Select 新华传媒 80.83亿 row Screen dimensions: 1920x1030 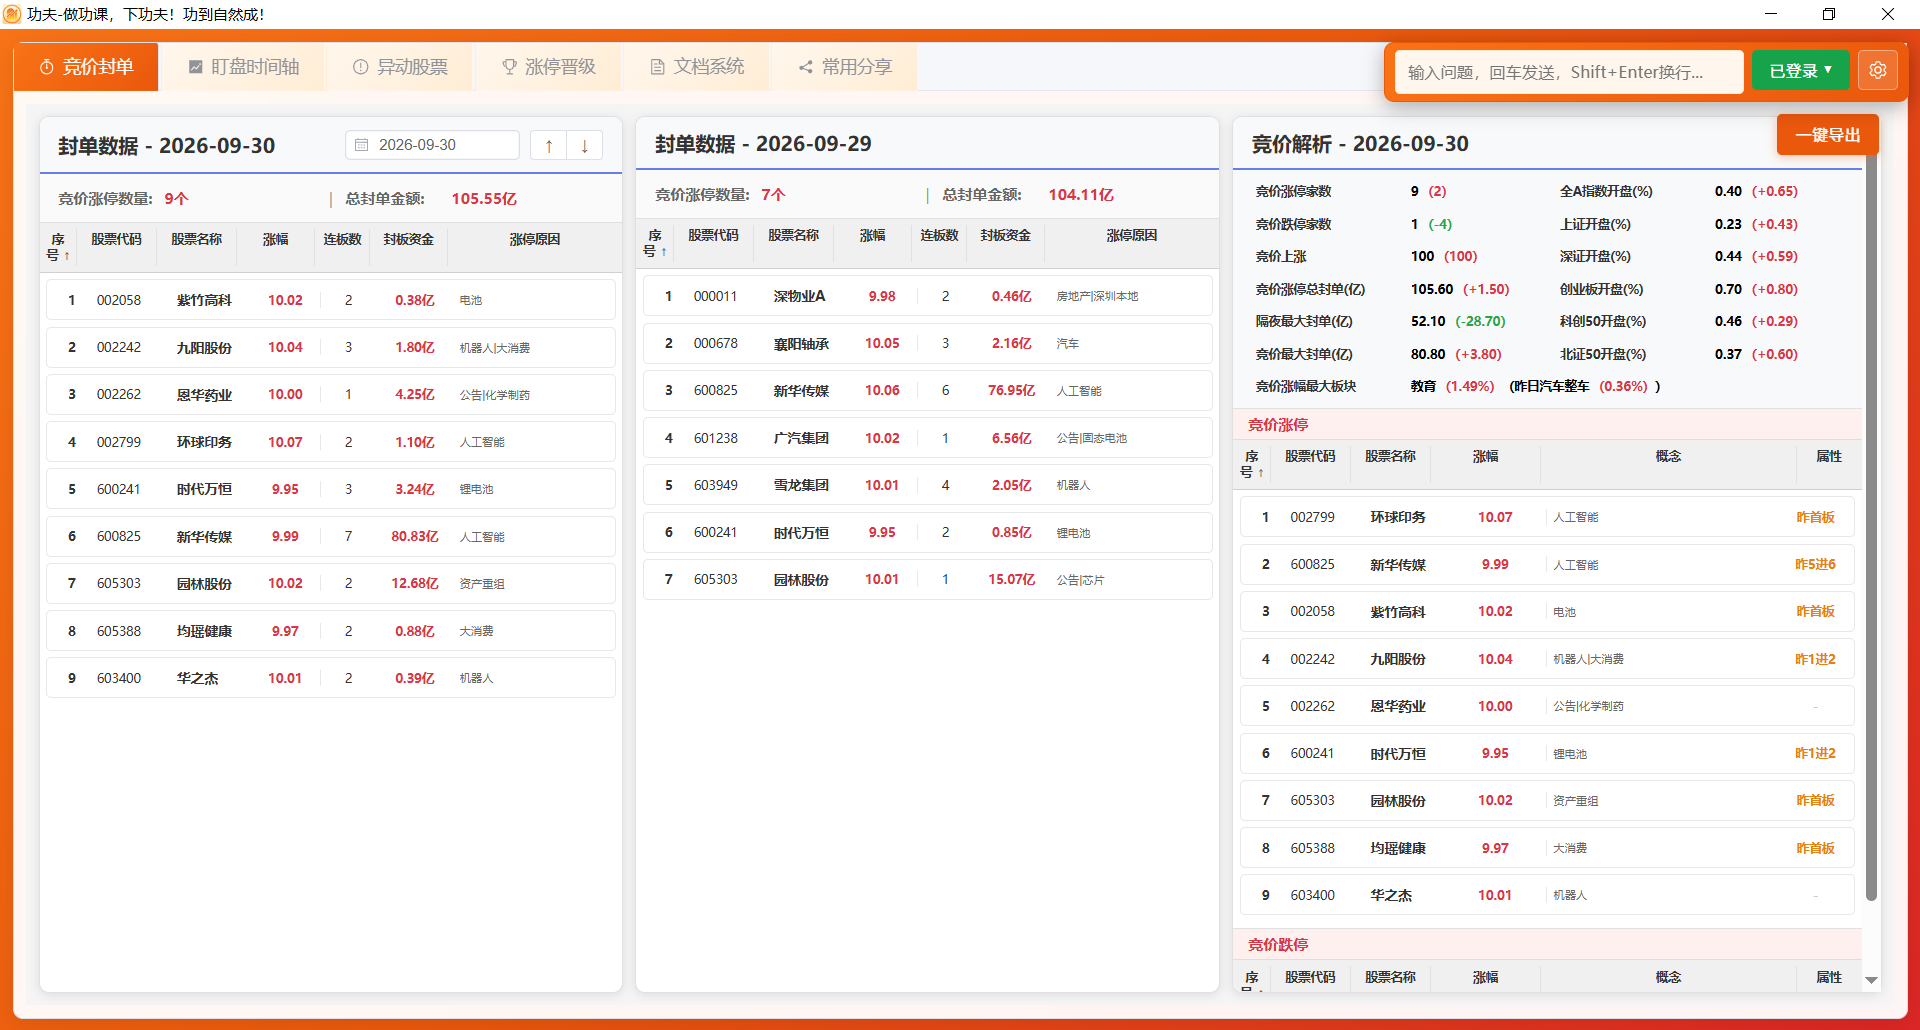click(x=330, y=536)
